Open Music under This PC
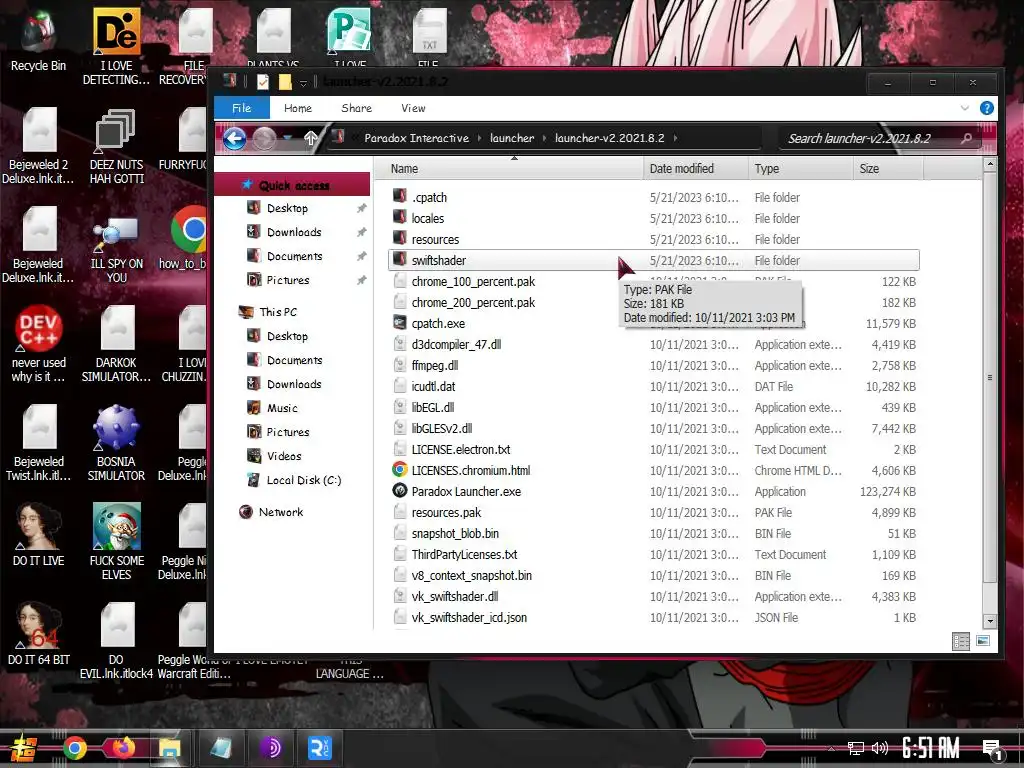Viewport: 1024px width, 768px height. (x=281, y=408)
